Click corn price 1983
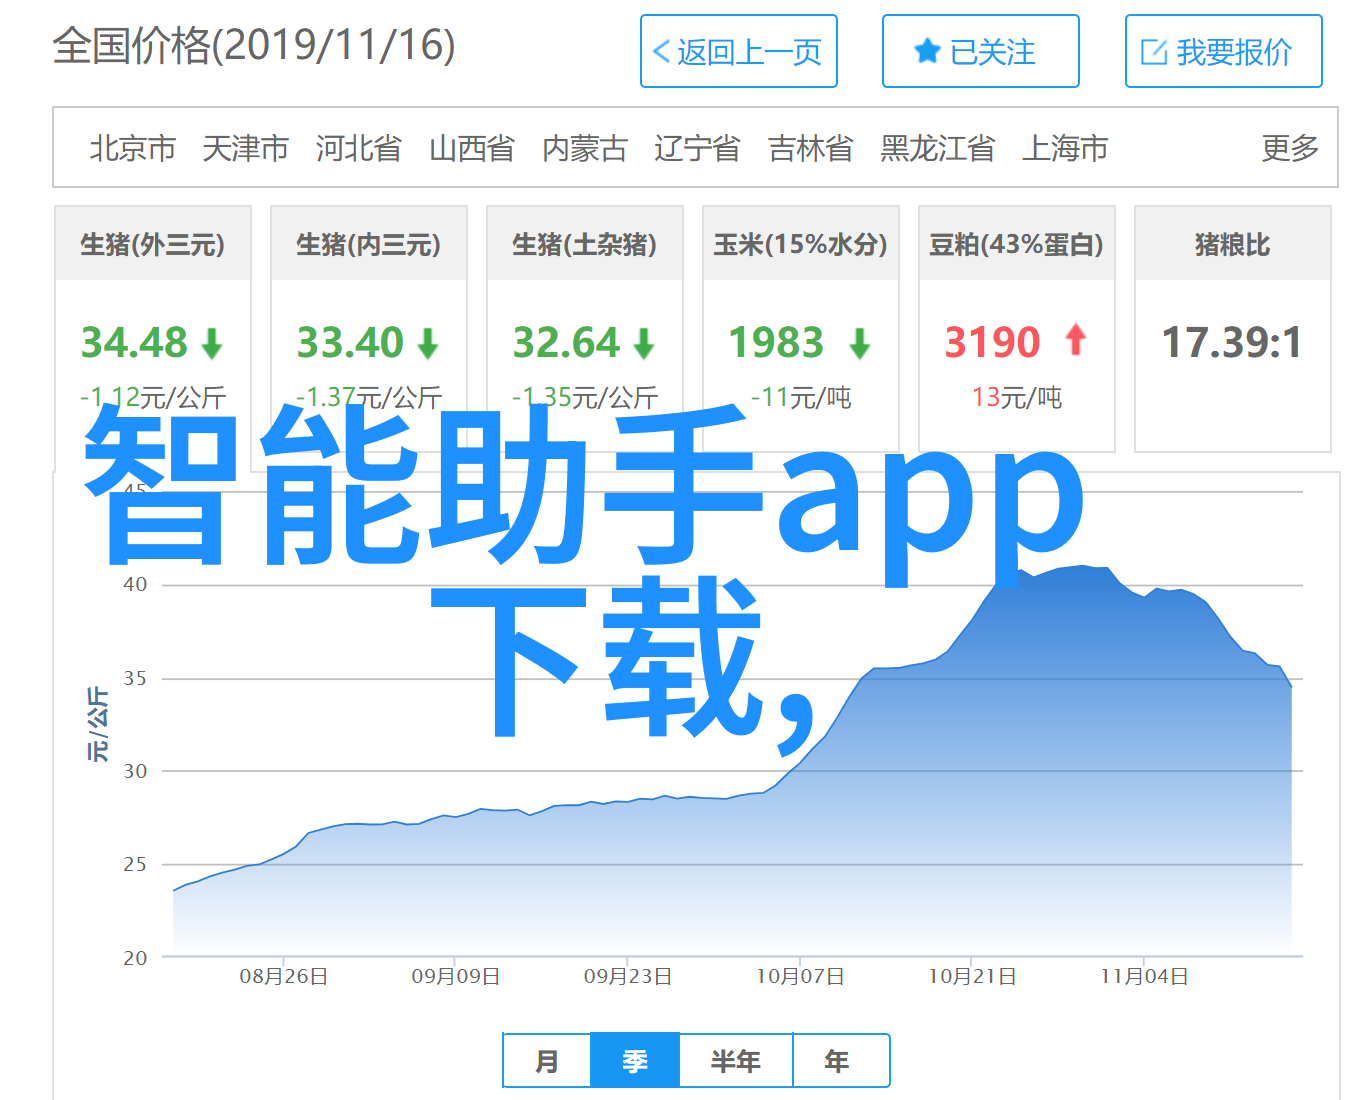Viewport: 1360px width, 1100px height. click(776, 343)
